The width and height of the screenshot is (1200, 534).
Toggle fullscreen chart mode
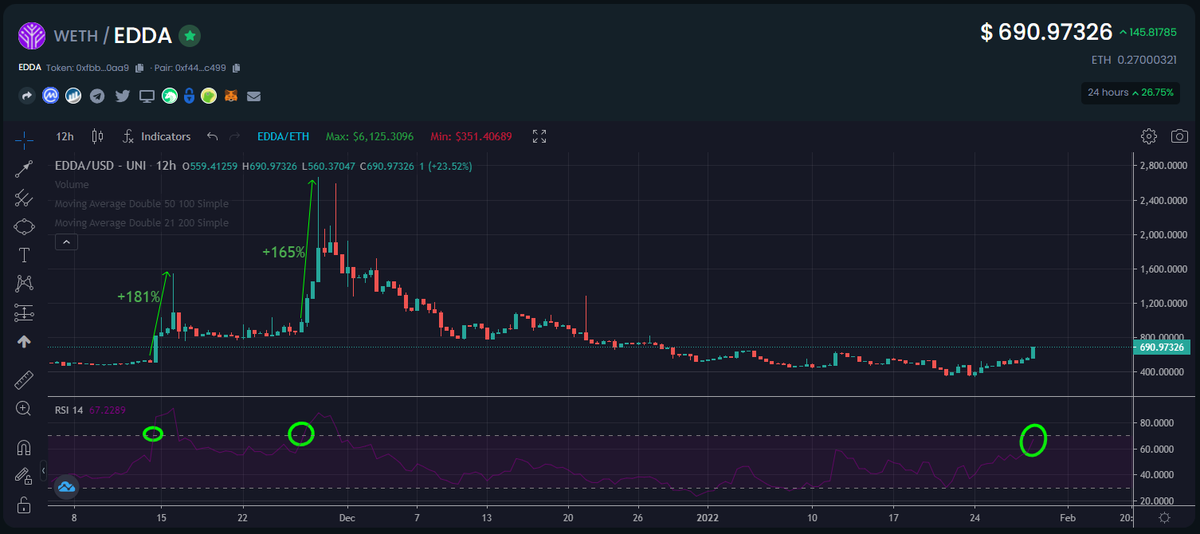coord(539,136)
